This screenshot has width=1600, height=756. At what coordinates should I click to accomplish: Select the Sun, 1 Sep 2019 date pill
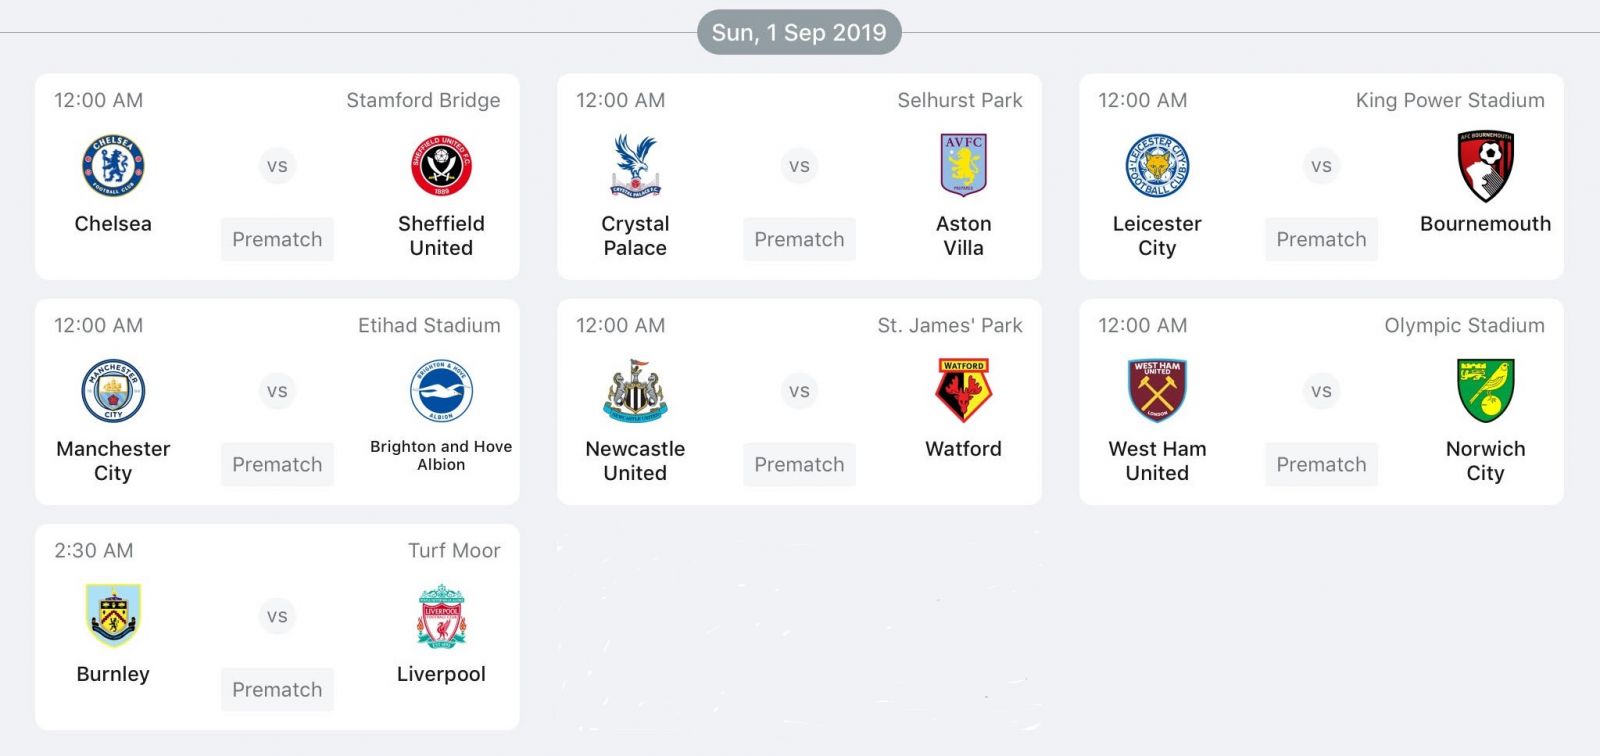coord(799,32)
